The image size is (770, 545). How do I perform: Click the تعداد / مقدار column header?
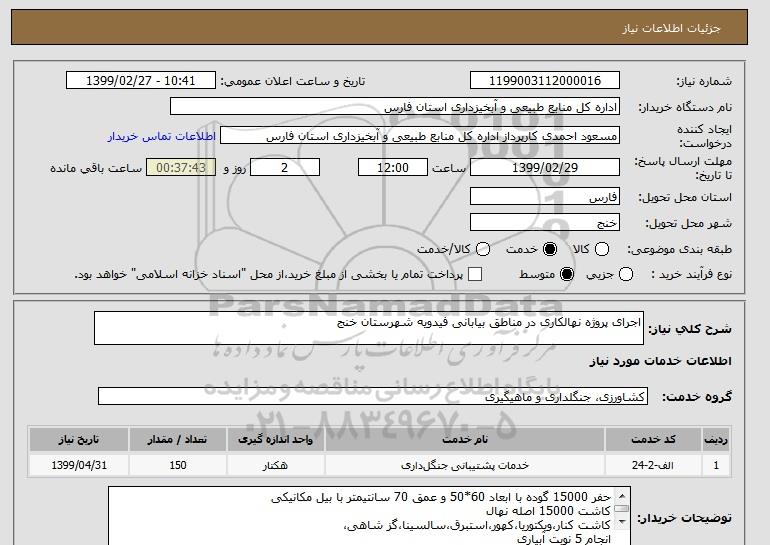178,440
